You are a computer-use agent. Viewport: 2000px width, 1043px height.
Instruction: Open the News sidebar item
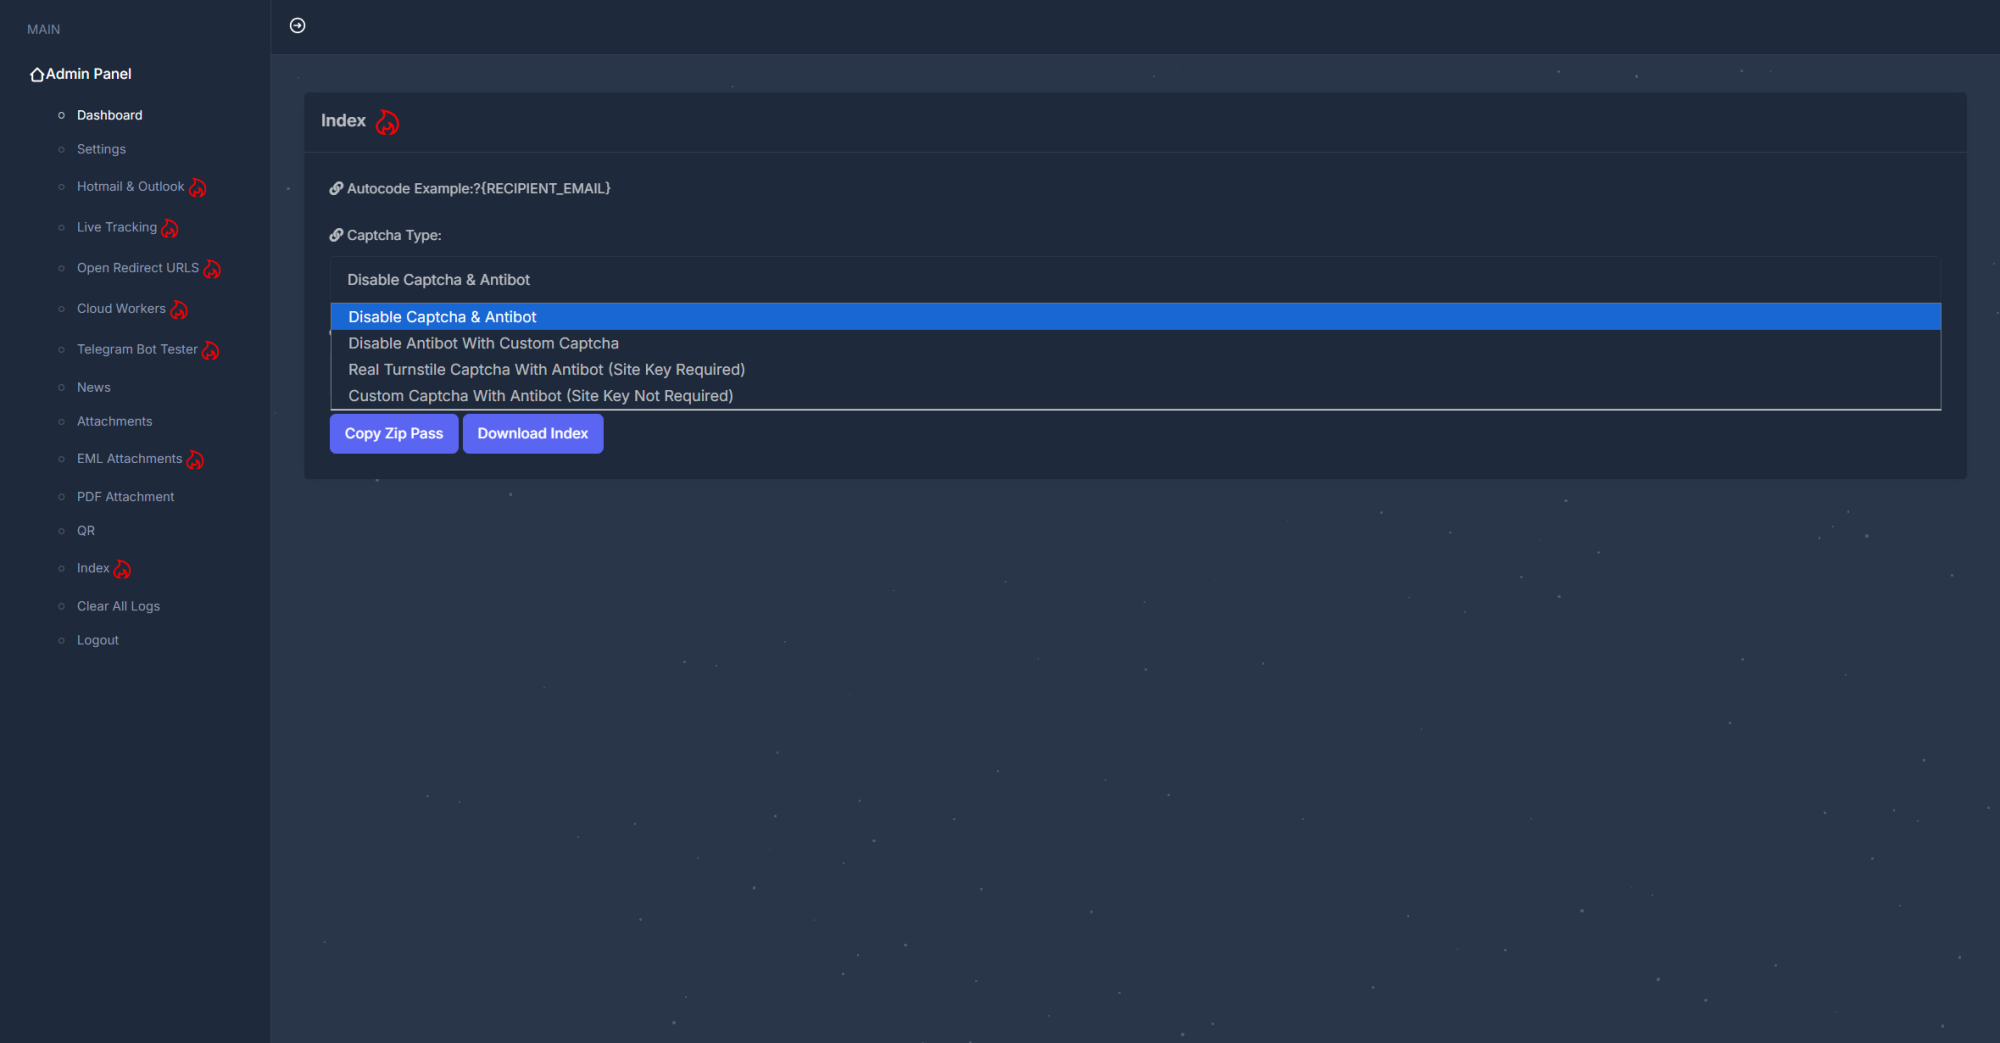pyautogui.click(x=93, y=387)
